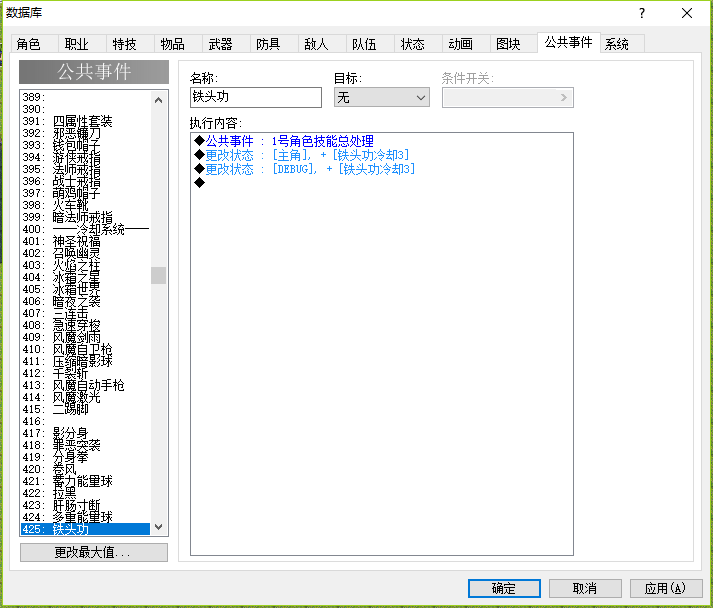Select empty list entry 389

click(x=85, y=97)
